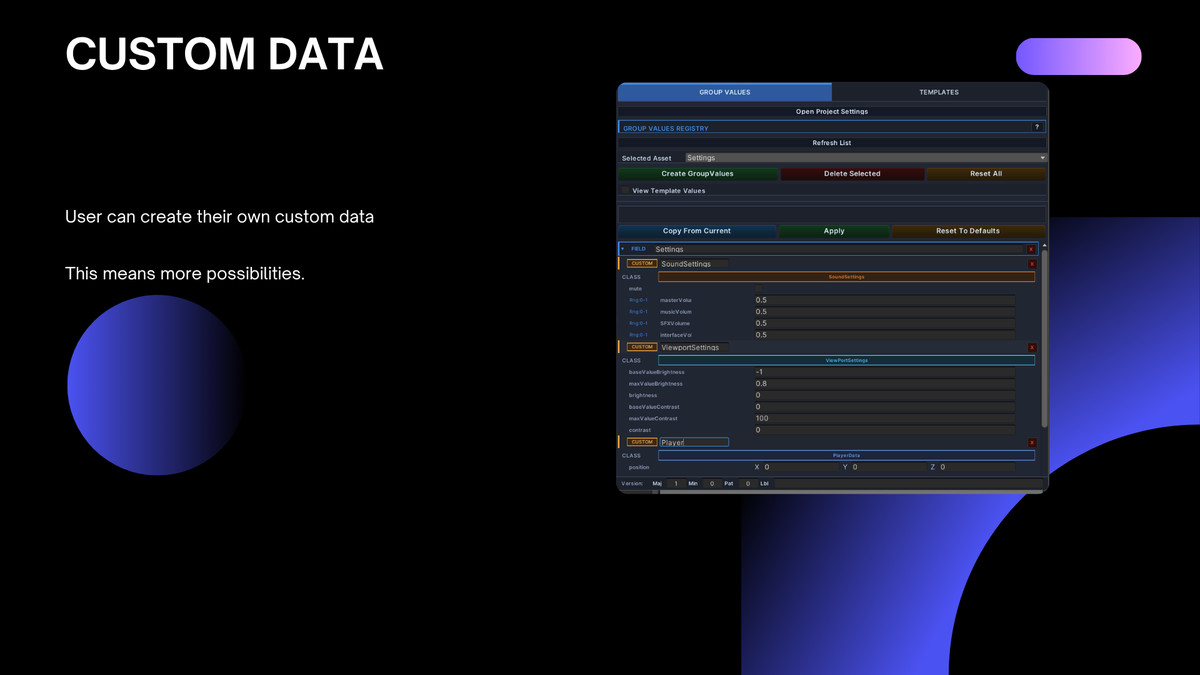Viewport: 1200px width, 675px height.
Task: Open the PlayerData class selector
Action: click(x=846, y=455)
